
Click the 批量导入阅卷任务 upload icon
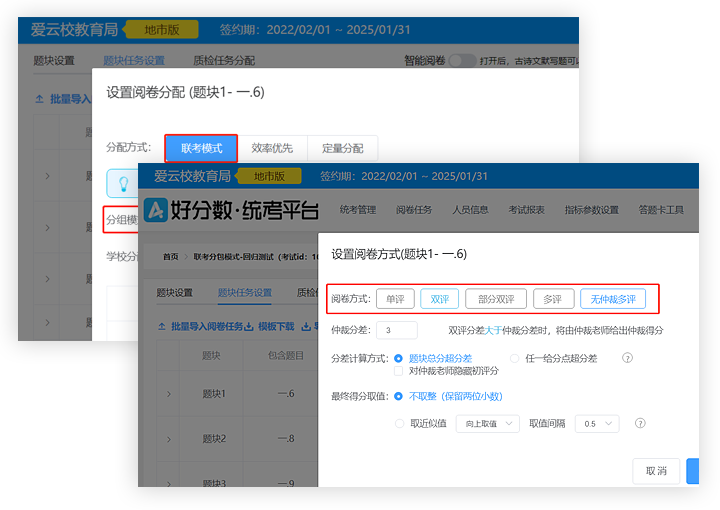(x=163, y=326)
